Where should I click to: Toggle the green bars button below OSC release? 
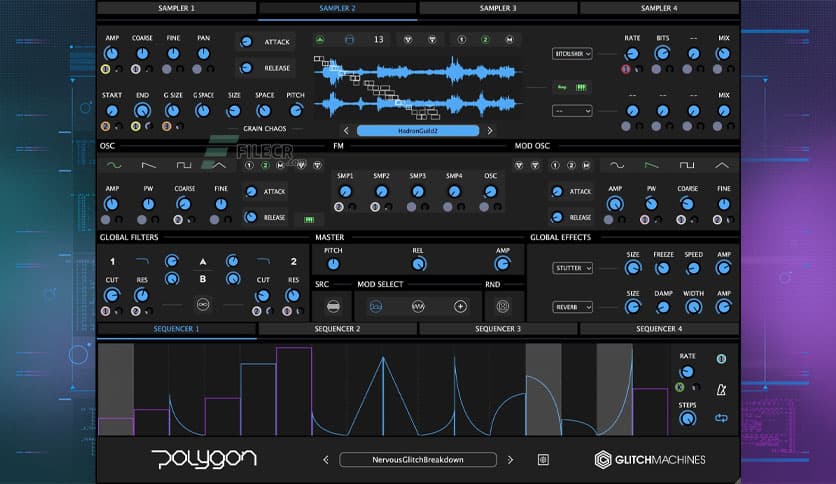(x=309, y=219)
